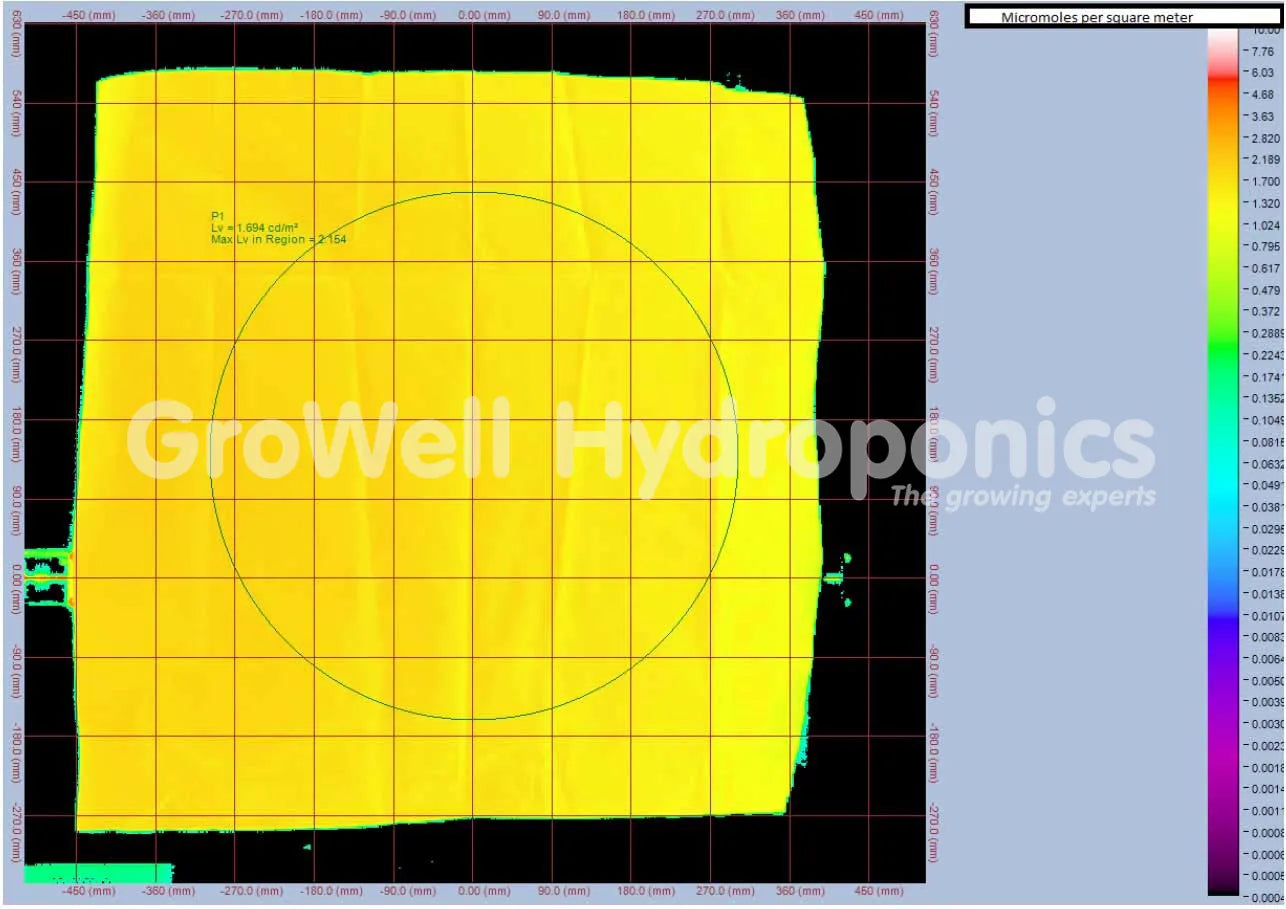The image size is (1286, 909).
Task: Click the top axis 180.0 (mm) label
Action: 645,15
